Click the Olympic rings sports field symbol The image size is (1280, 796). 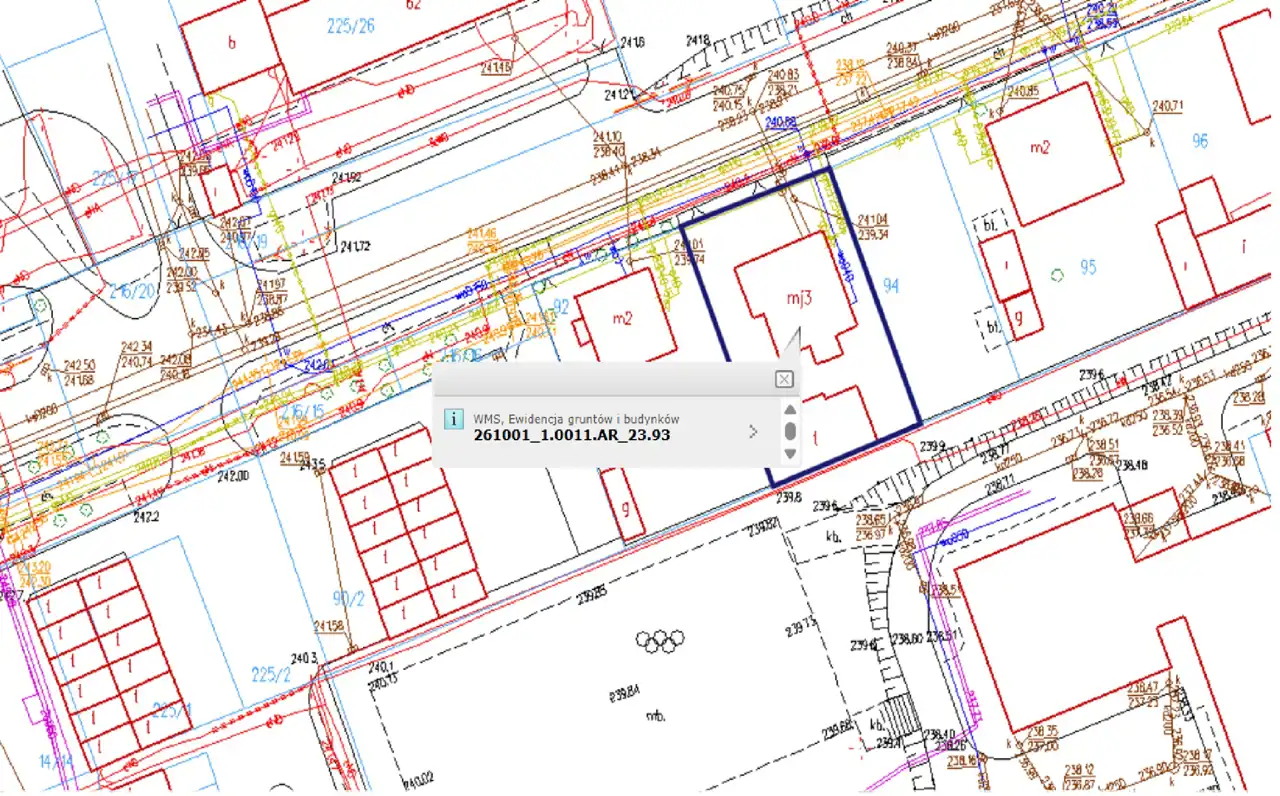point(661,637)
